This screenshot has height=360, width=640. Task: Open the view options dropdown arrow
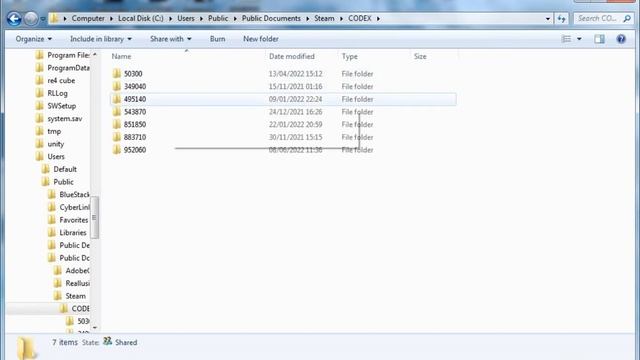point(579,39)
